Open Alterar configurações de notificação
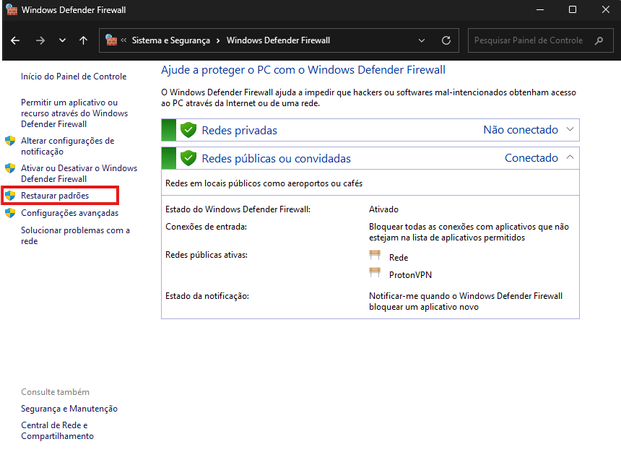621x452 pixels. pos(67,146)
